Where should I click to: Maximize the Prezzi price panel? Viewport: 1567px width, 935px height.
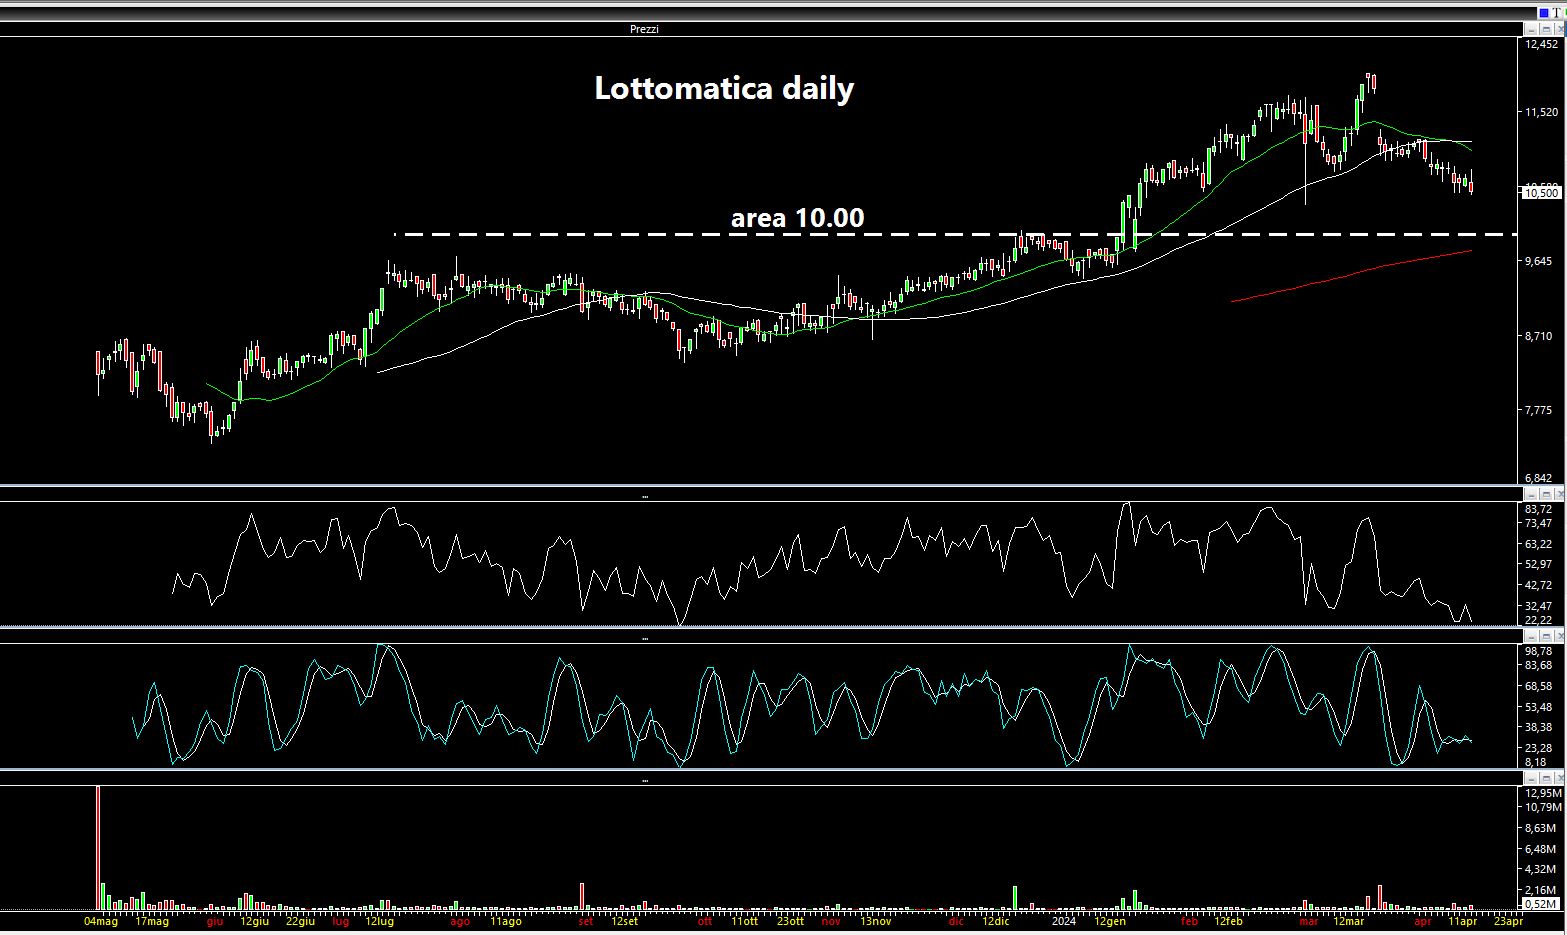click(1544, 29)
